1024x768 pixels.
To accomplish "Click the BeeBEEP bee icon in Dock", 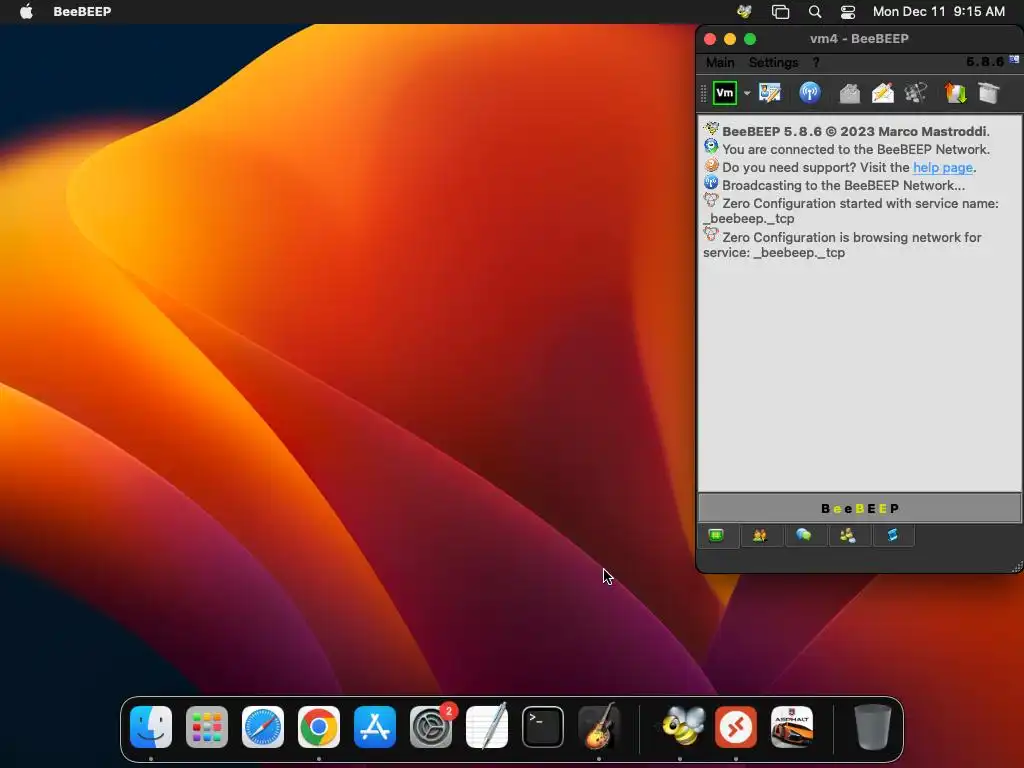I will point(680,727).
